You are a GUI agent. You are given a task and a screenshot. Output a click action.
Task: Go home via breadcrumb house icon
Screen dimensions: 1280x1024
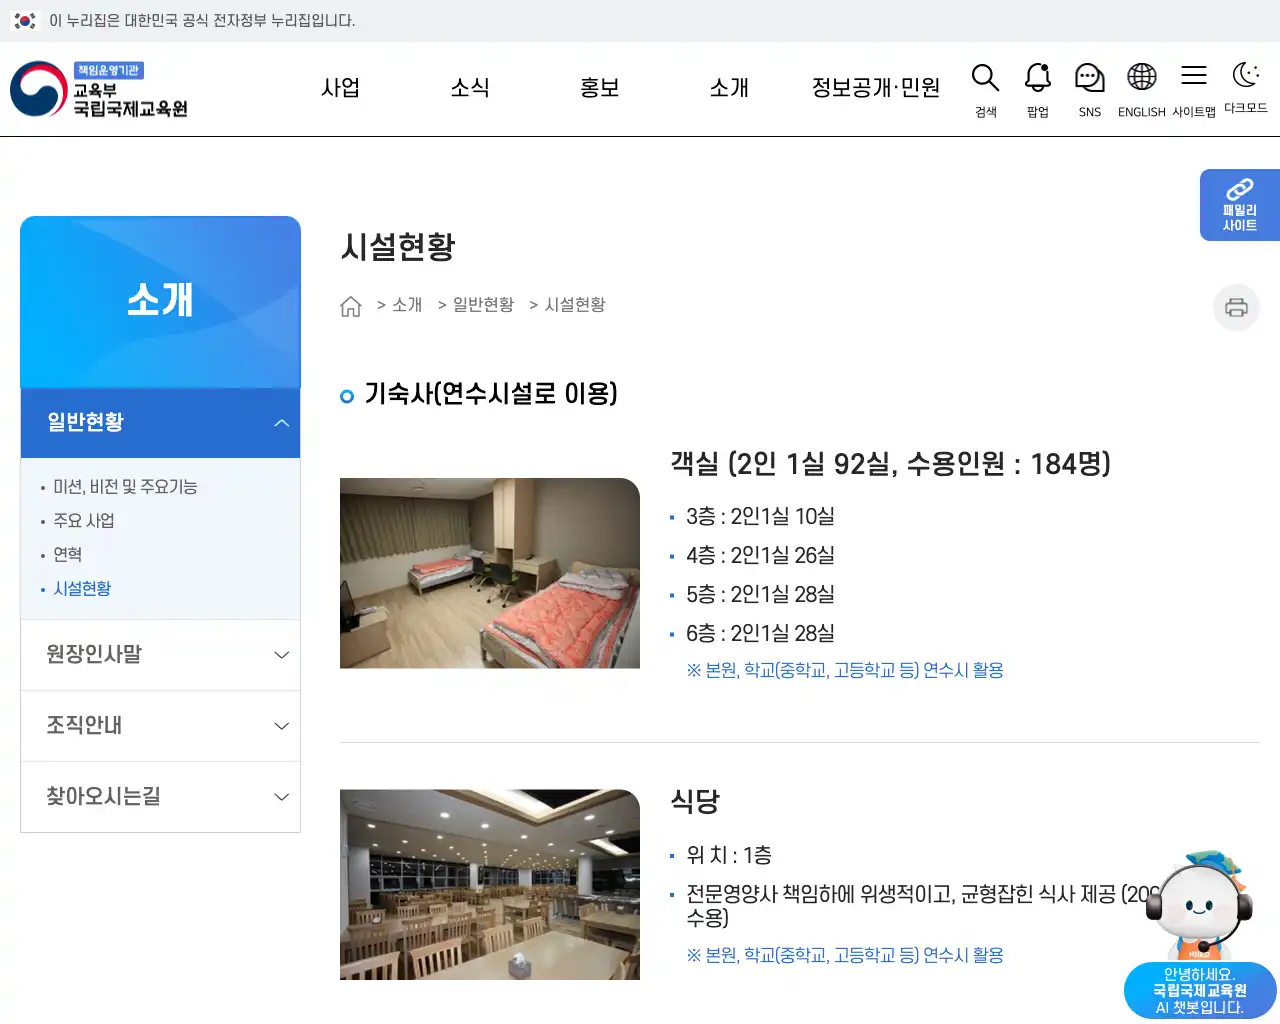pos(350,306)
